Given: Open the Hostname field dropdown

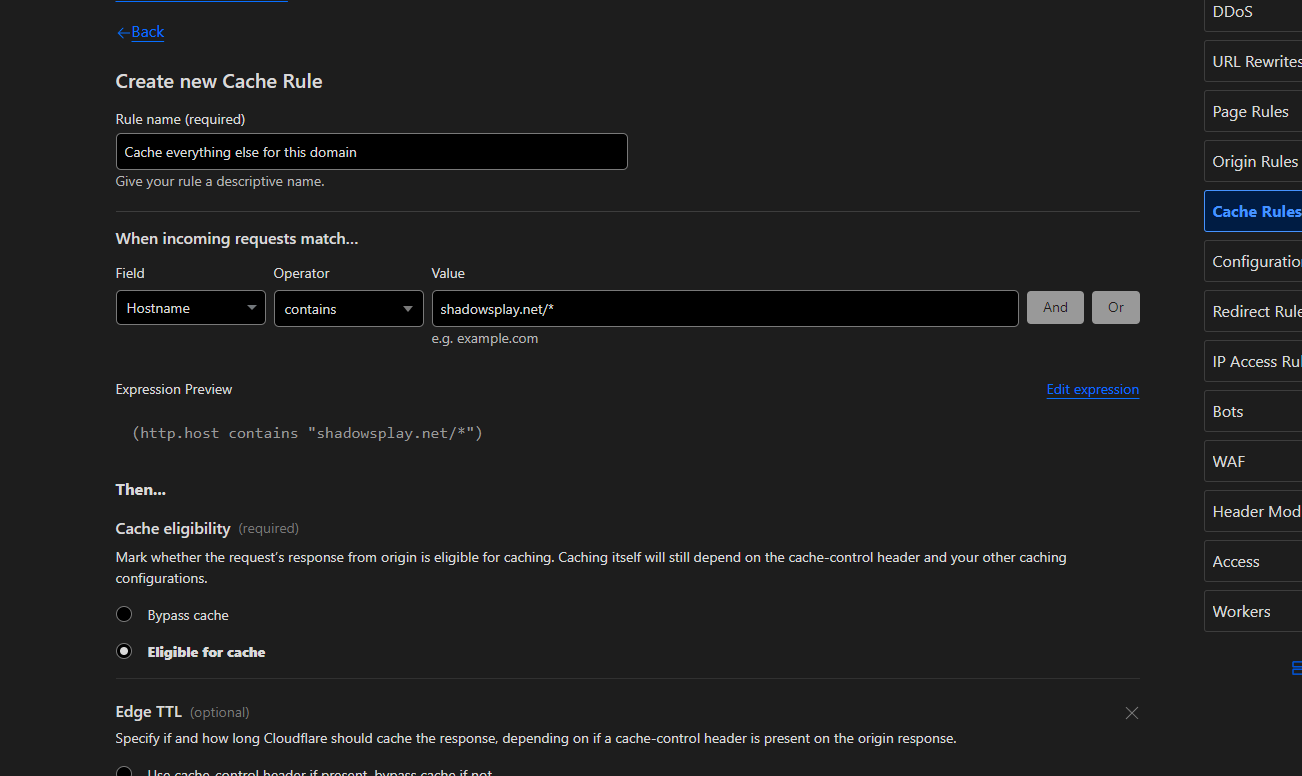Looking at the screenshot, I should tap(190, 308).
